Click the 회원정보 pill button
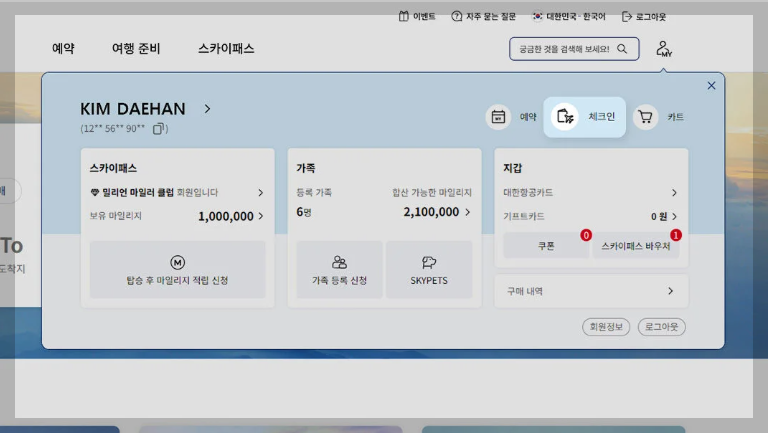The image size is (768, 433). (x=606, y=327)
